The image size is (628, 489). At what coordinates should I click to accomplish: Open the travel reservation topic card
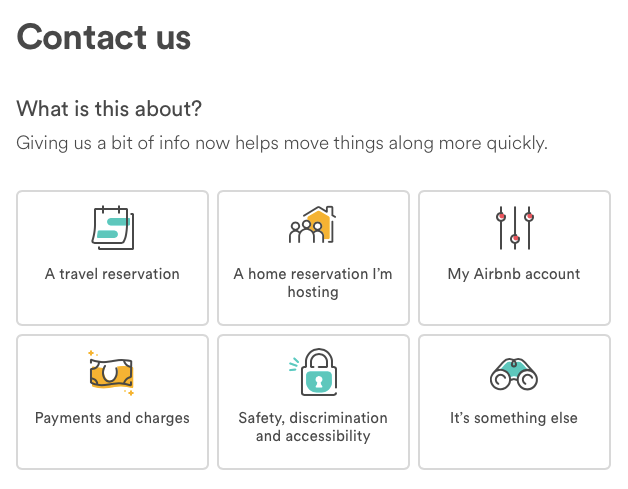[113, 300]
